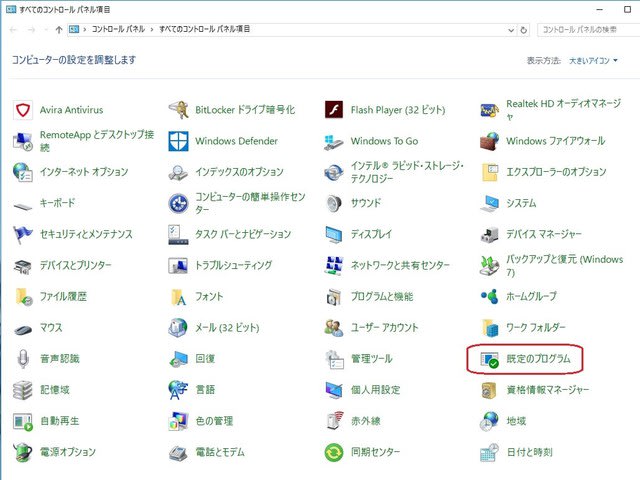
Task: Open the サウンド speaker icon
Action: [334, 203]
